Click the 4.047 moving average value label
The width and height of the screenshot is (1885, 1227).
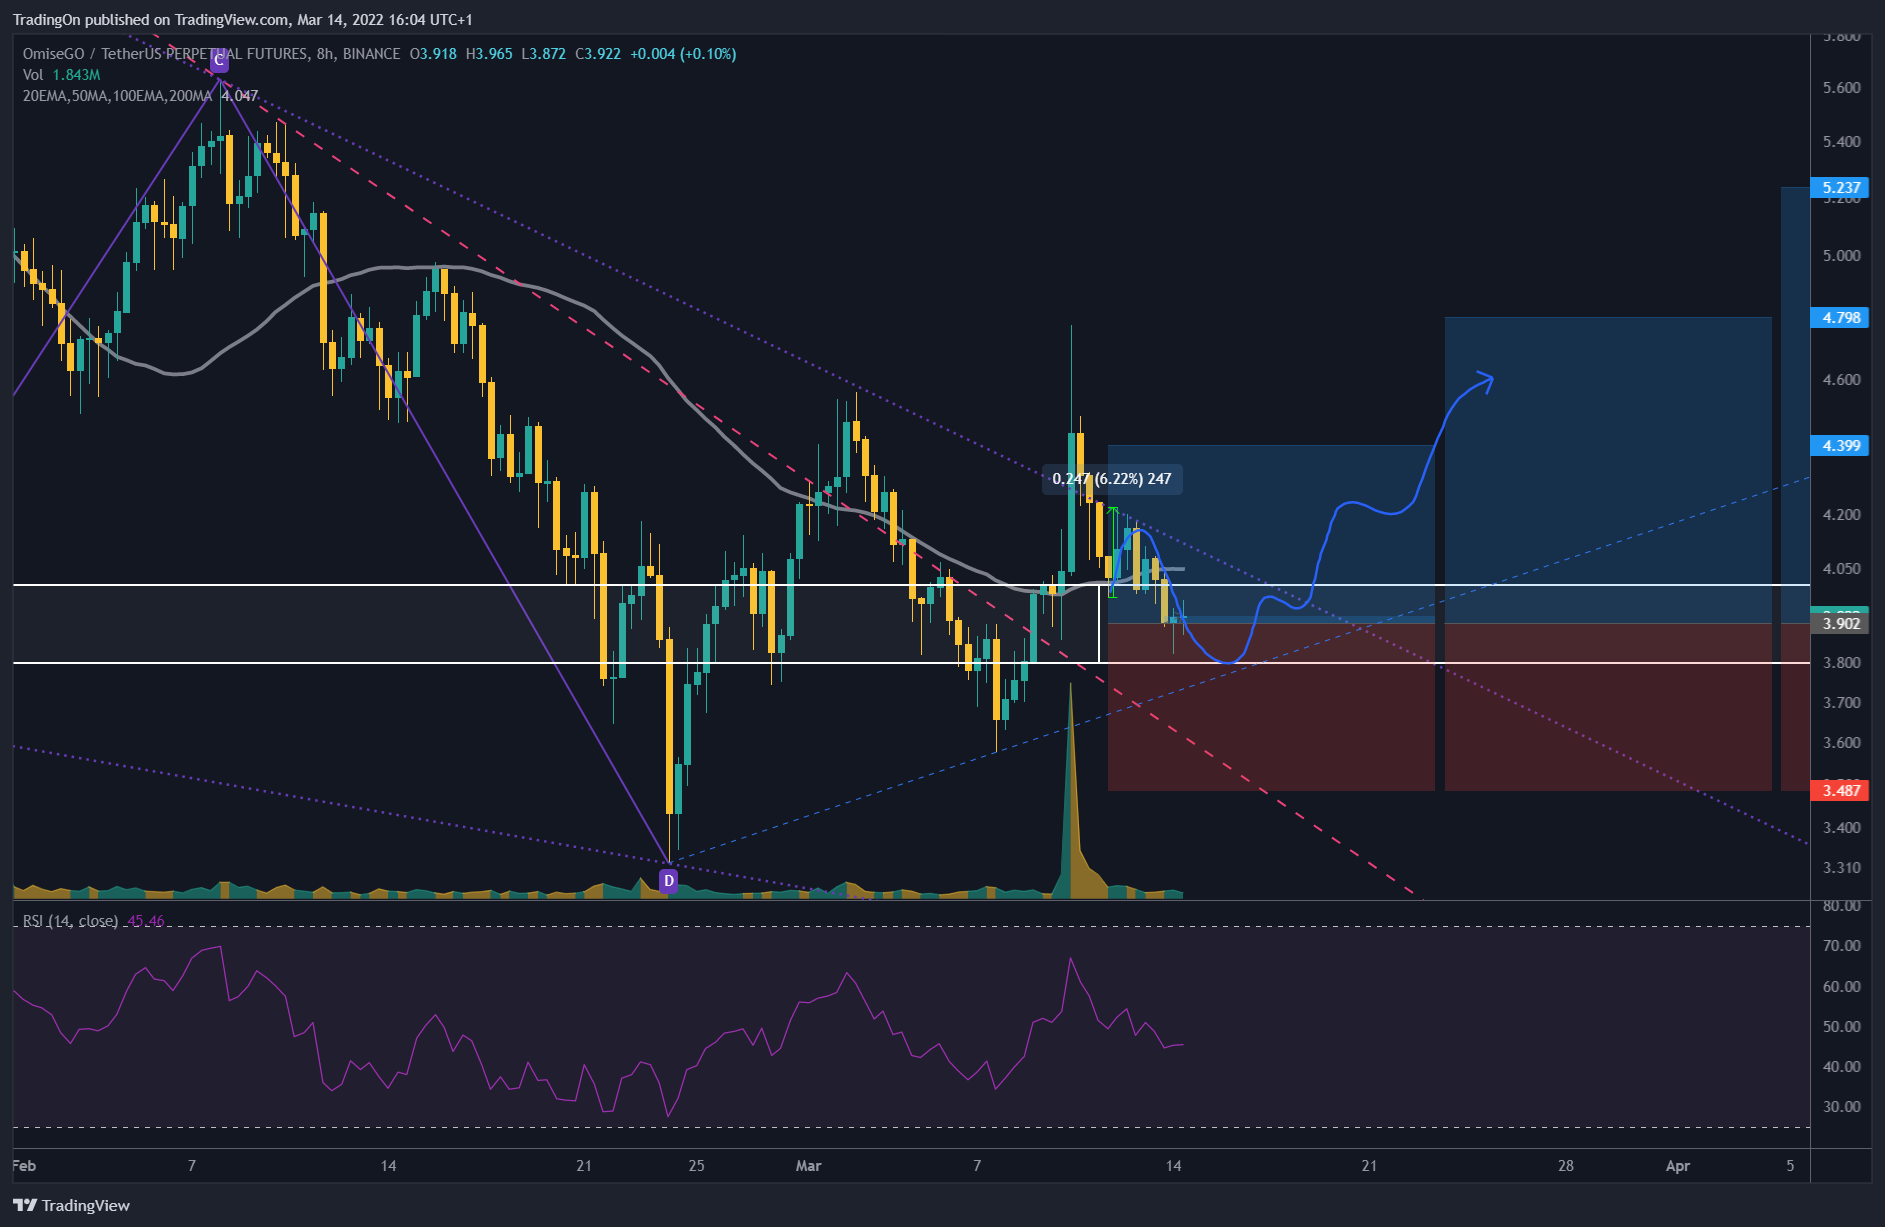(x=240, y=96)
